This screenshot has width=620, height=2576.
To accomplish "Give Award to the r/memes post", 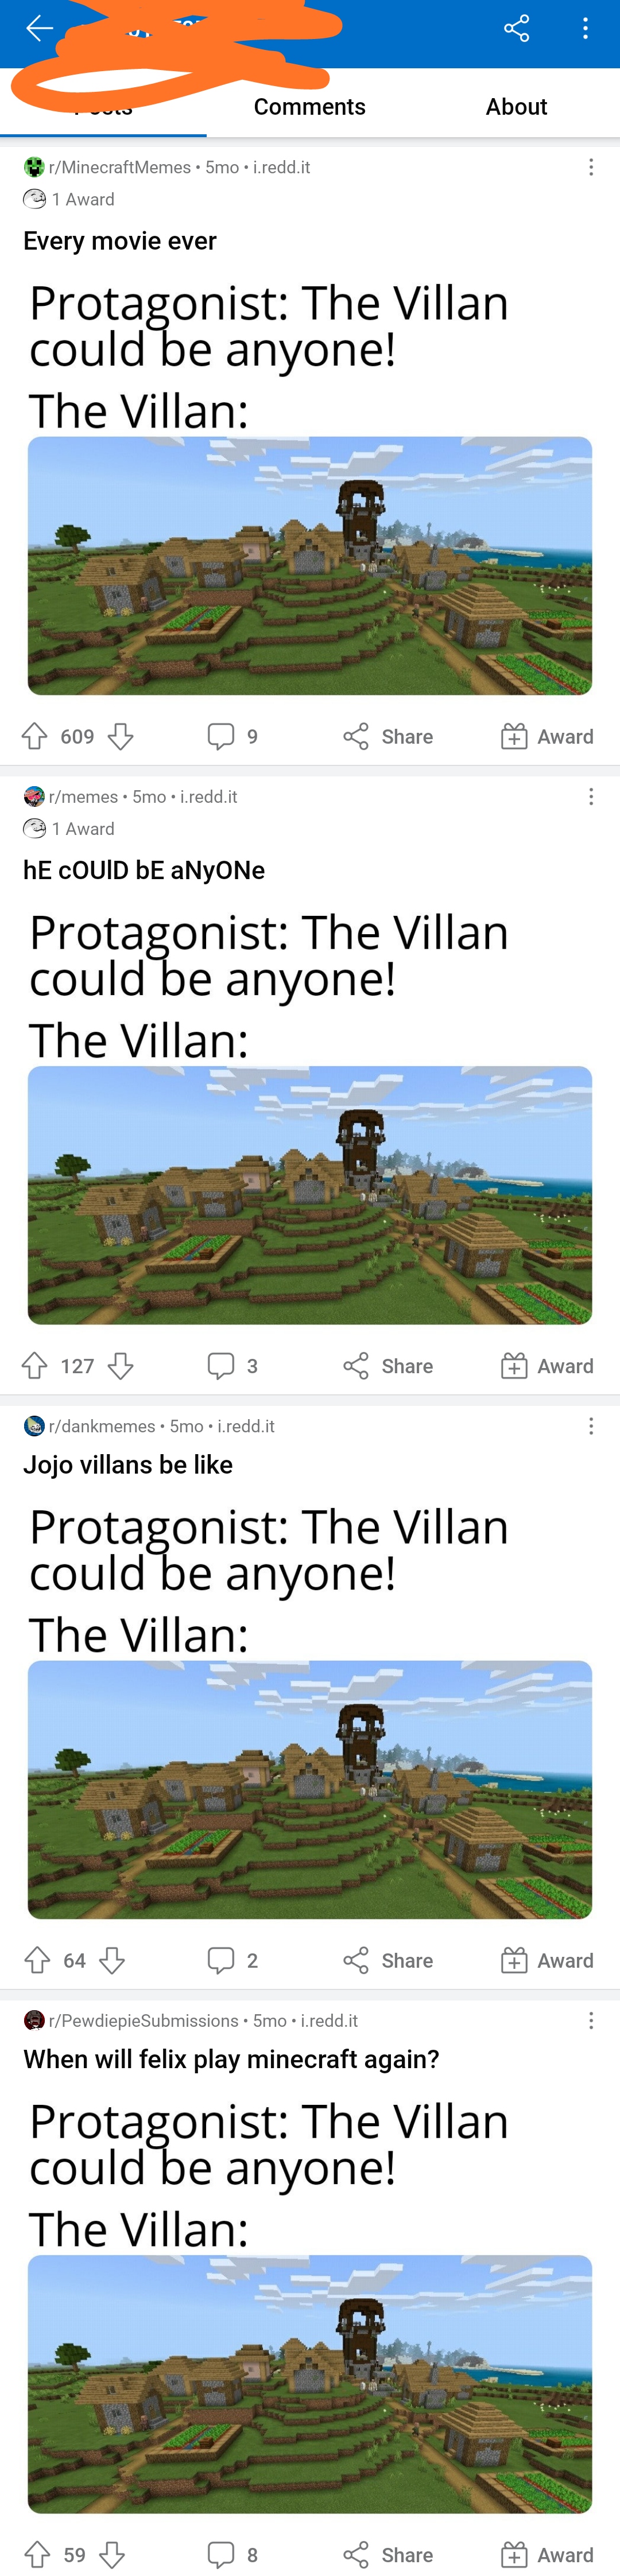I will [547, 1366].
